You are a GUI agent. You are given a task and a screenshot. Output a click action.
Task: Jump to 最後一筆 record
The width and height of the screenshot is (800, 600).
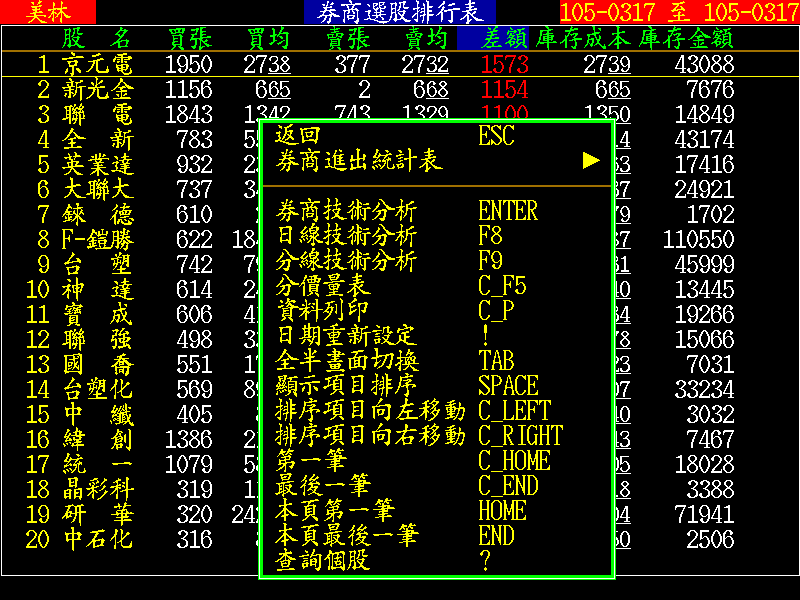click(322, 486)
